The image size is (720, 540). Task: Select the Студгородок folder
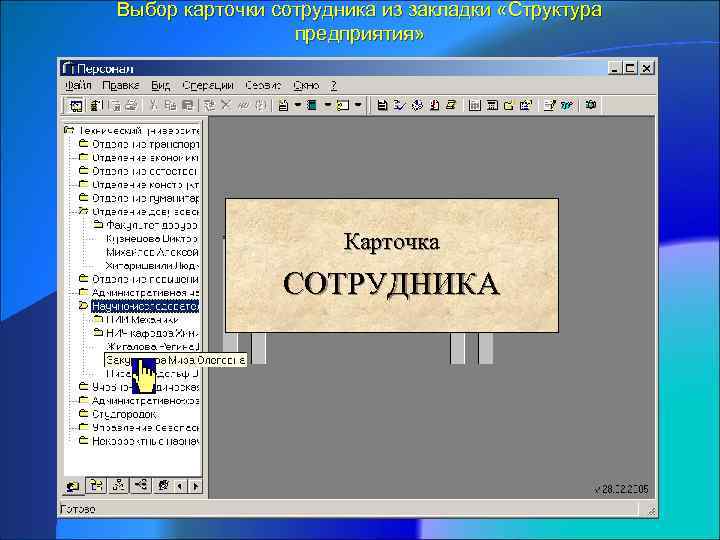[x=124, y=414]
